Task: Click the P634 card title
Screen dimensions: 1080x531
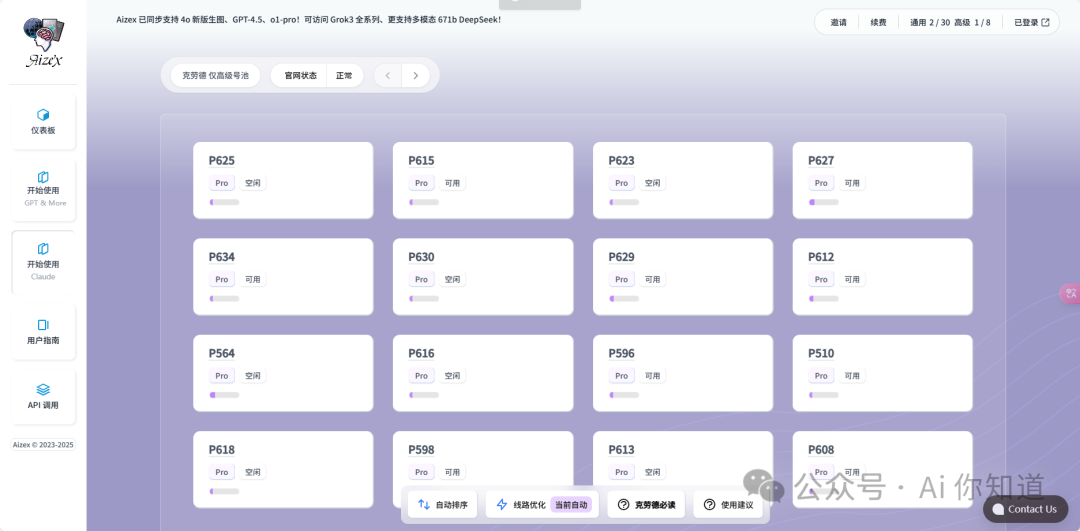Action: click(x=222, y=257)
